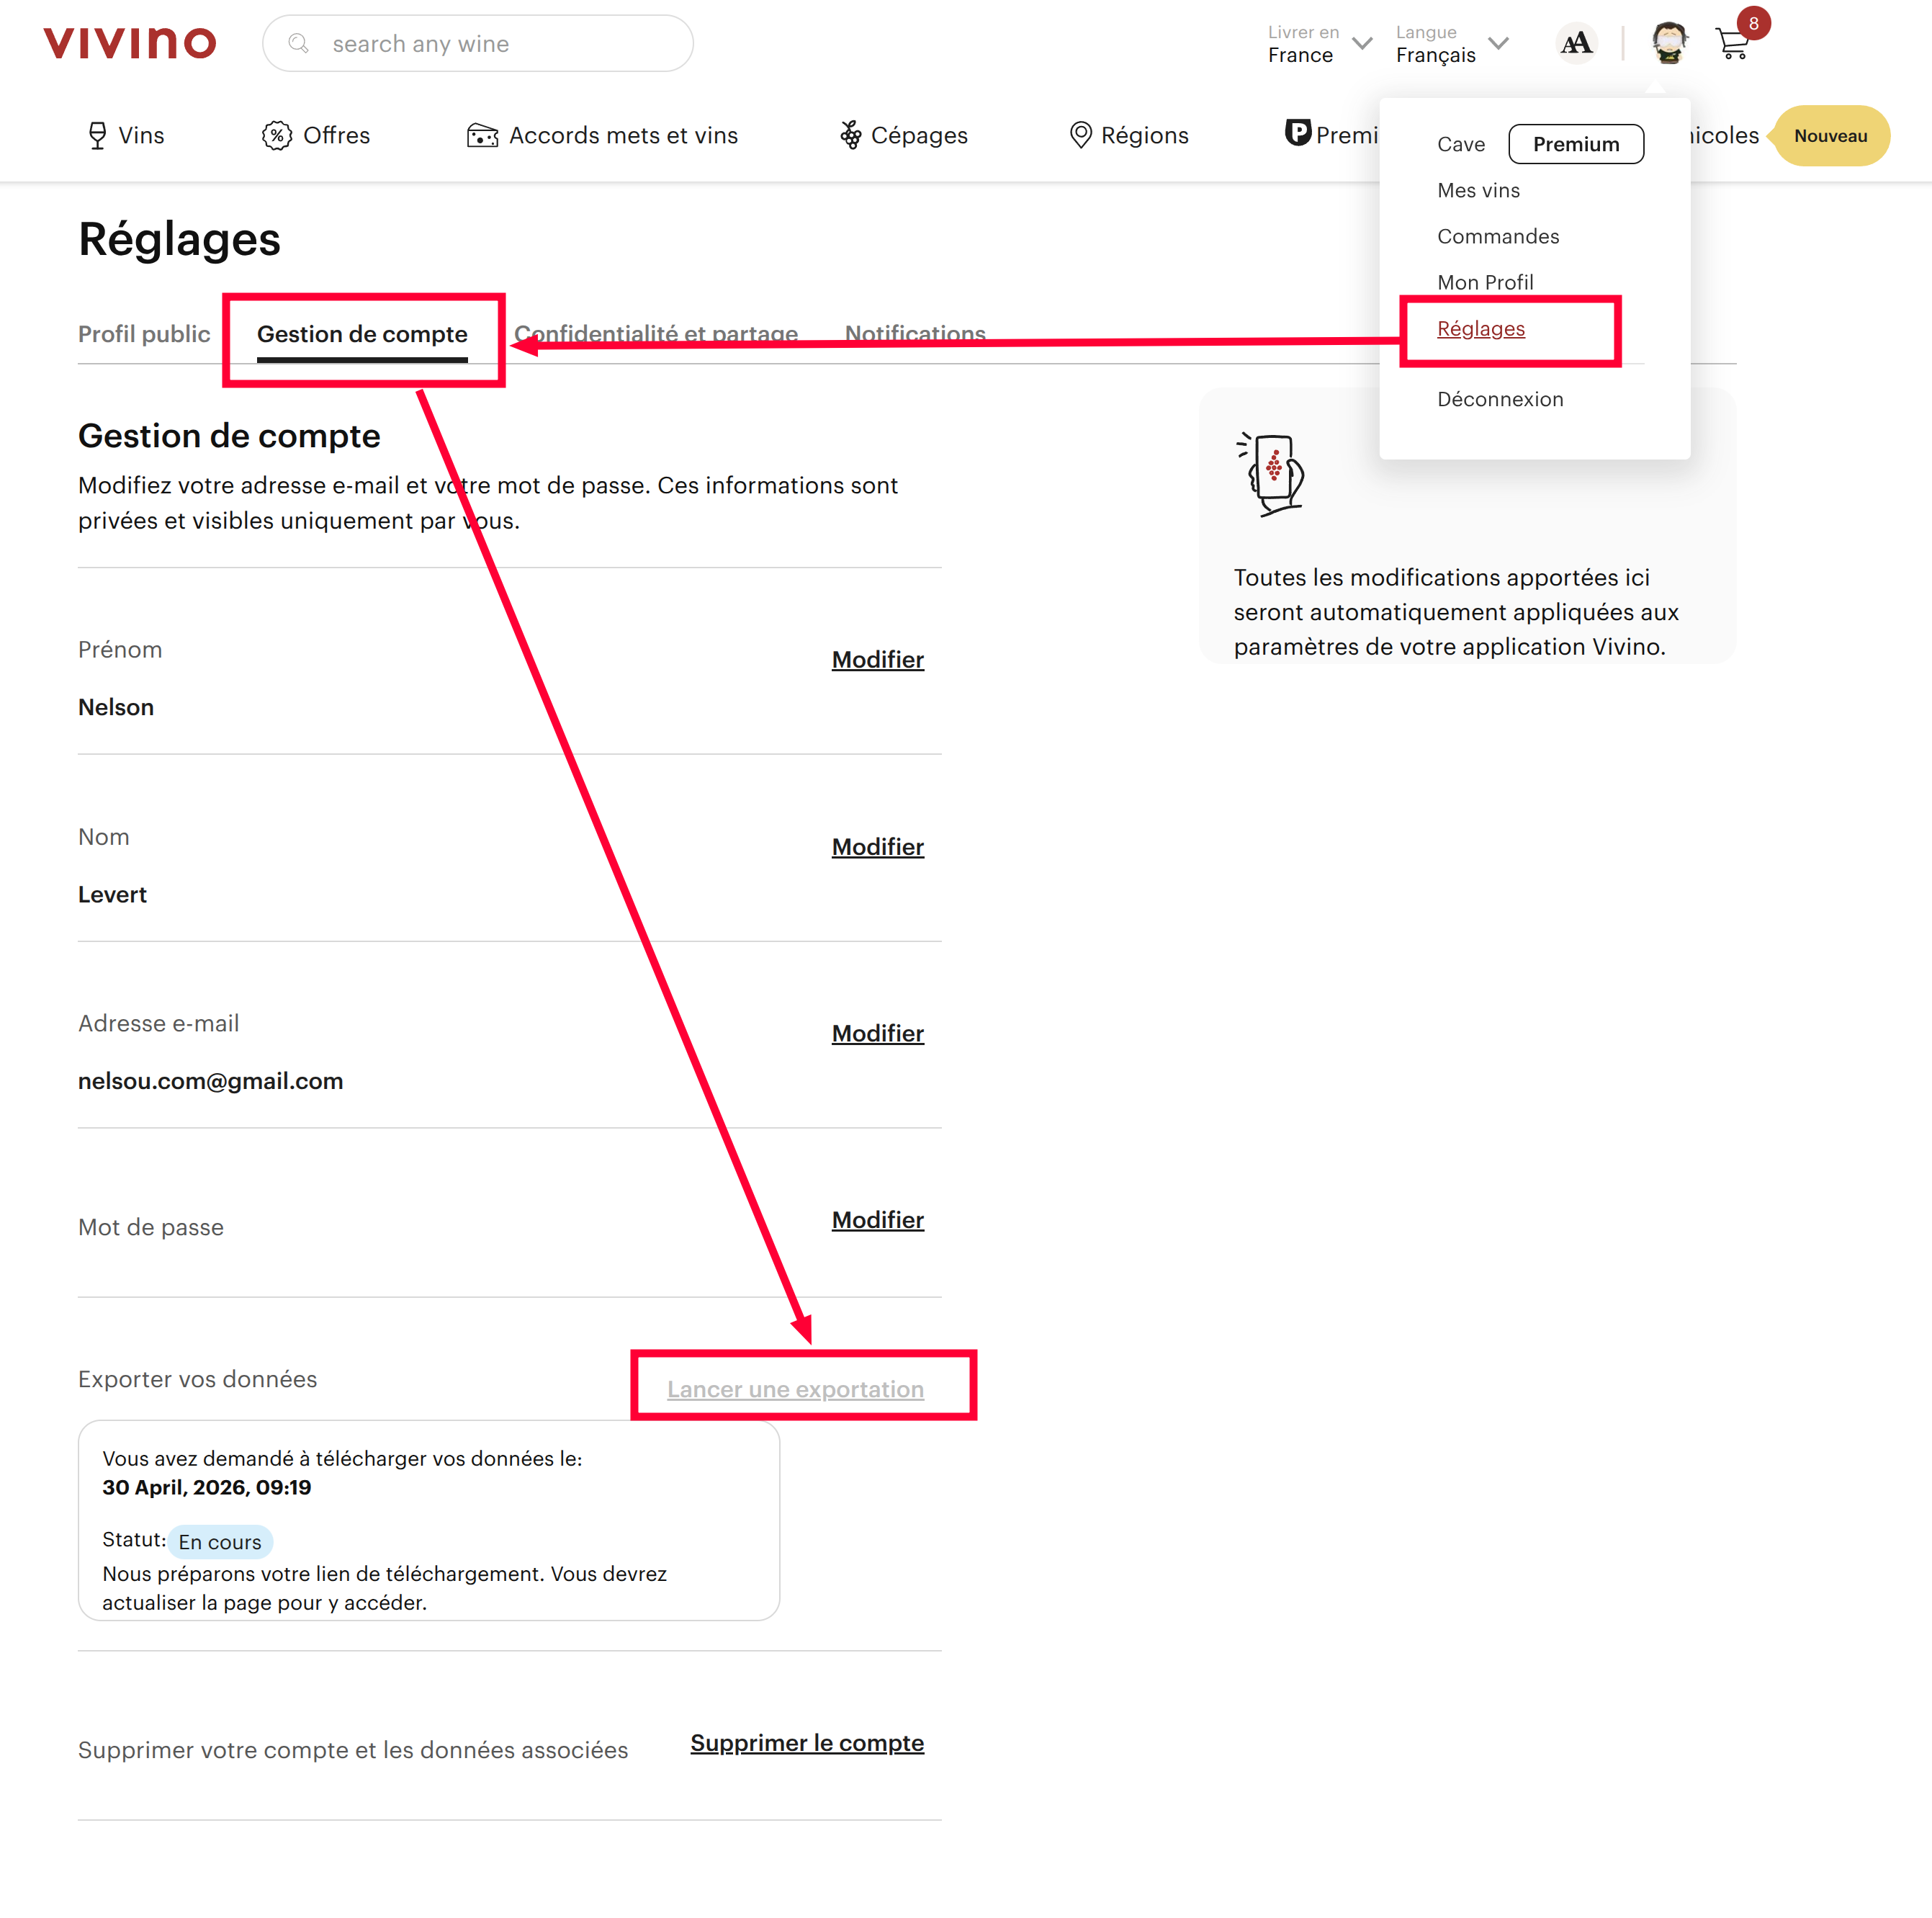
Task: Click the first name value 'Nelson'
Action: 116,707
